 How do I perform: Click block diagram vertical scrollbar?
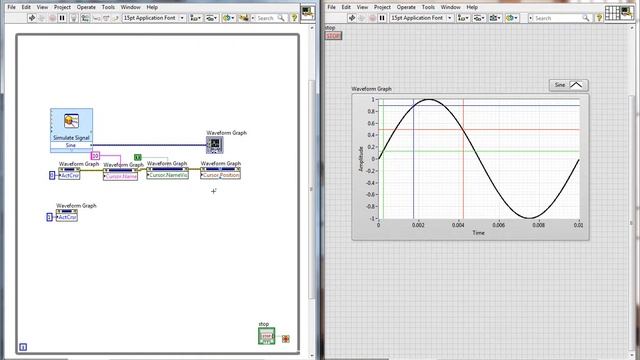312,190
